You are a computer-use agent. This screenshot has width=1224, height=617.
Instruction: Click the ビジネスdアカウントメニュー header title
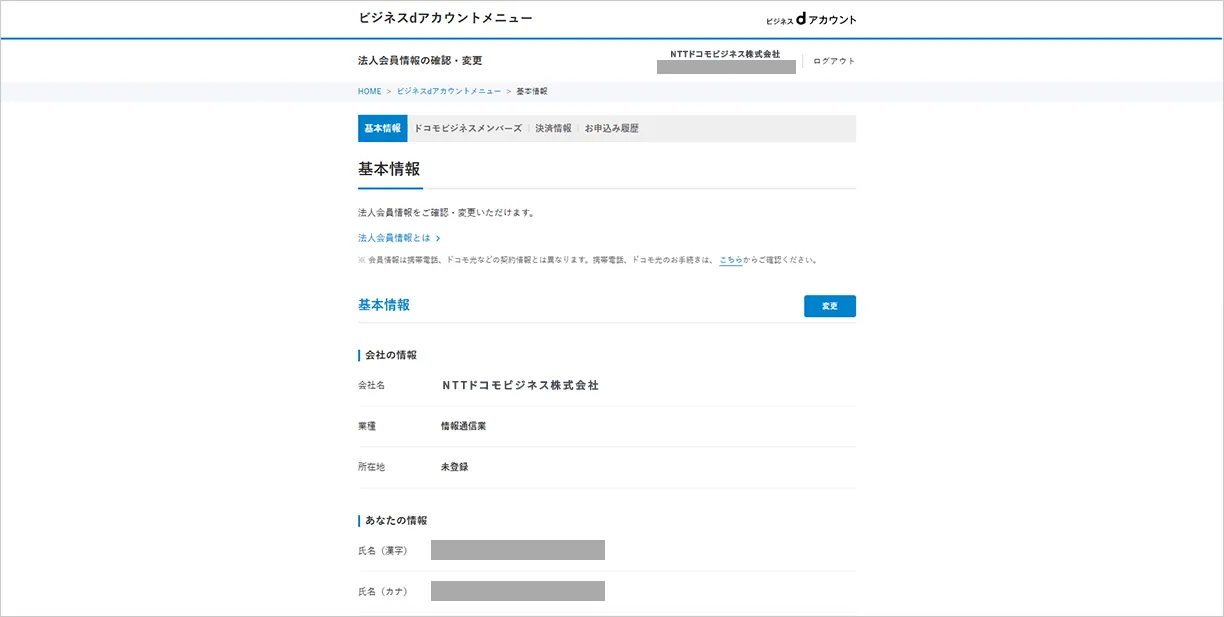(x=445, y=18)
